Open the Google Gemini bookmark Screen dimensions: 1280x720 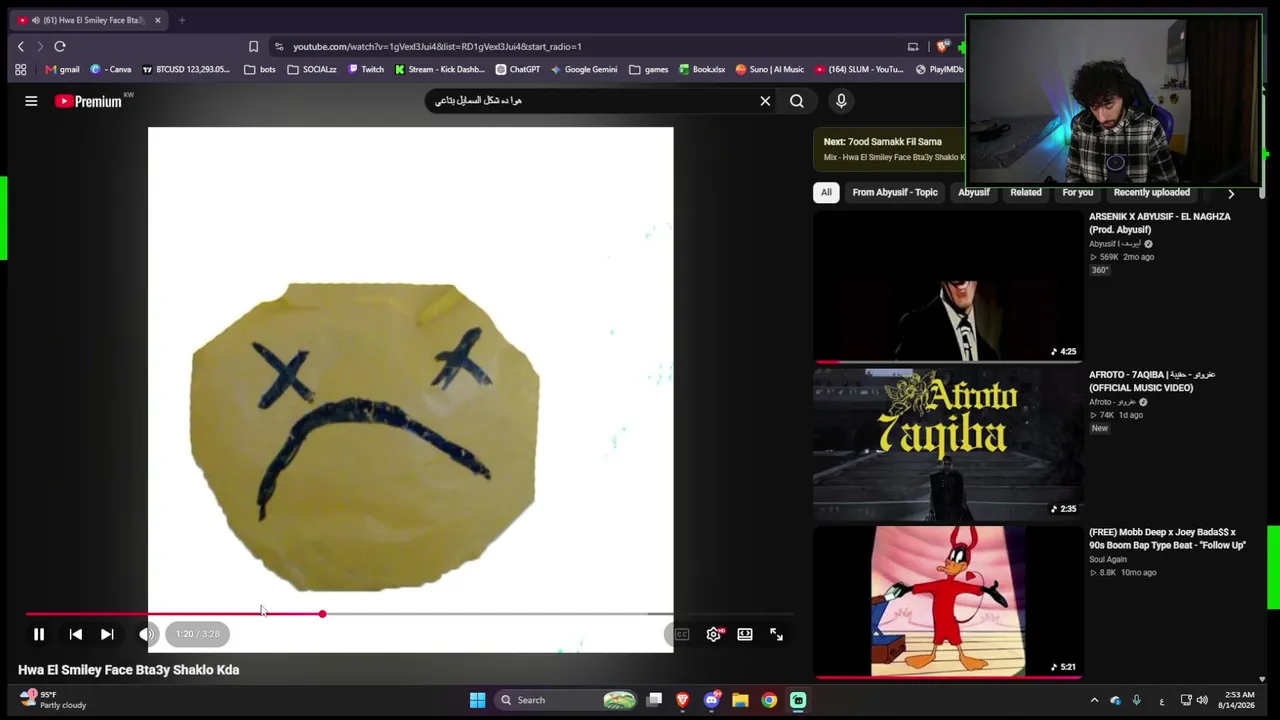[x=583, y=69]
